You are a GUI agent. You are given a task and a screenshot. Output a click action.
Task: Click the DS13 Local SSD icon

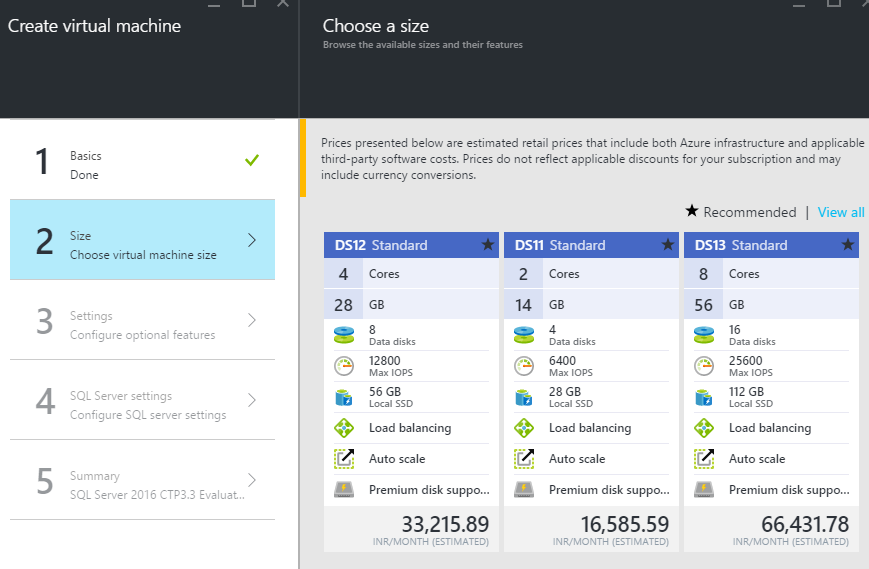click(704, 397)
